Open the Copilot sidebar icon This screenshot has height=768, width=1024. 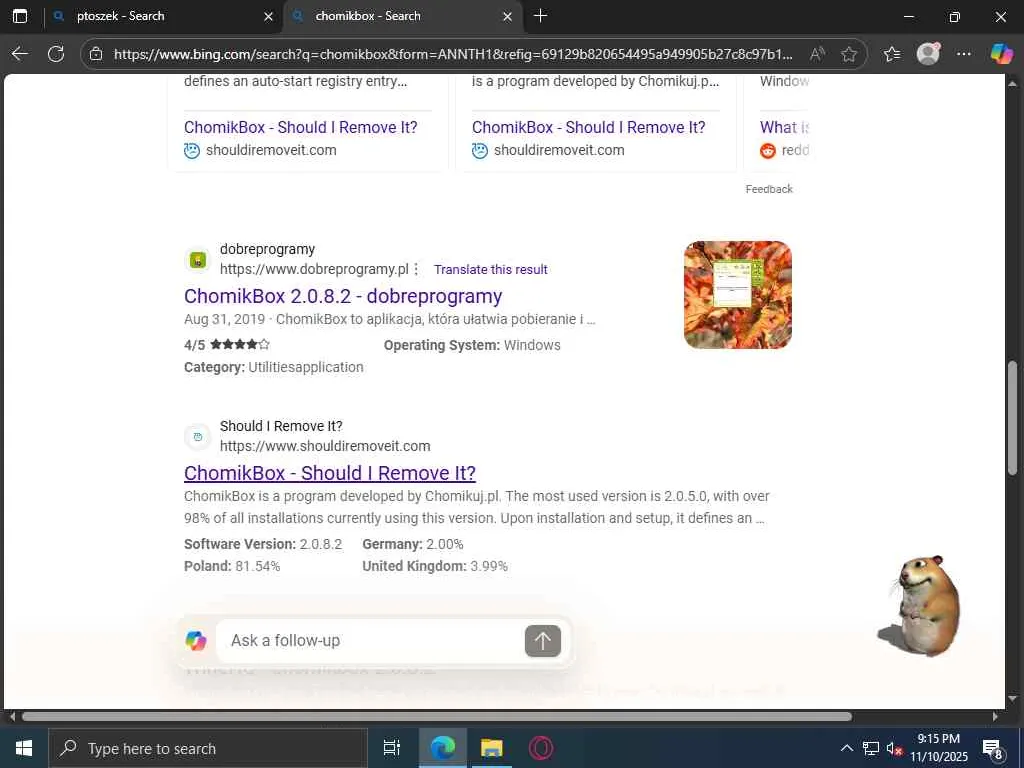[1001, 54]
